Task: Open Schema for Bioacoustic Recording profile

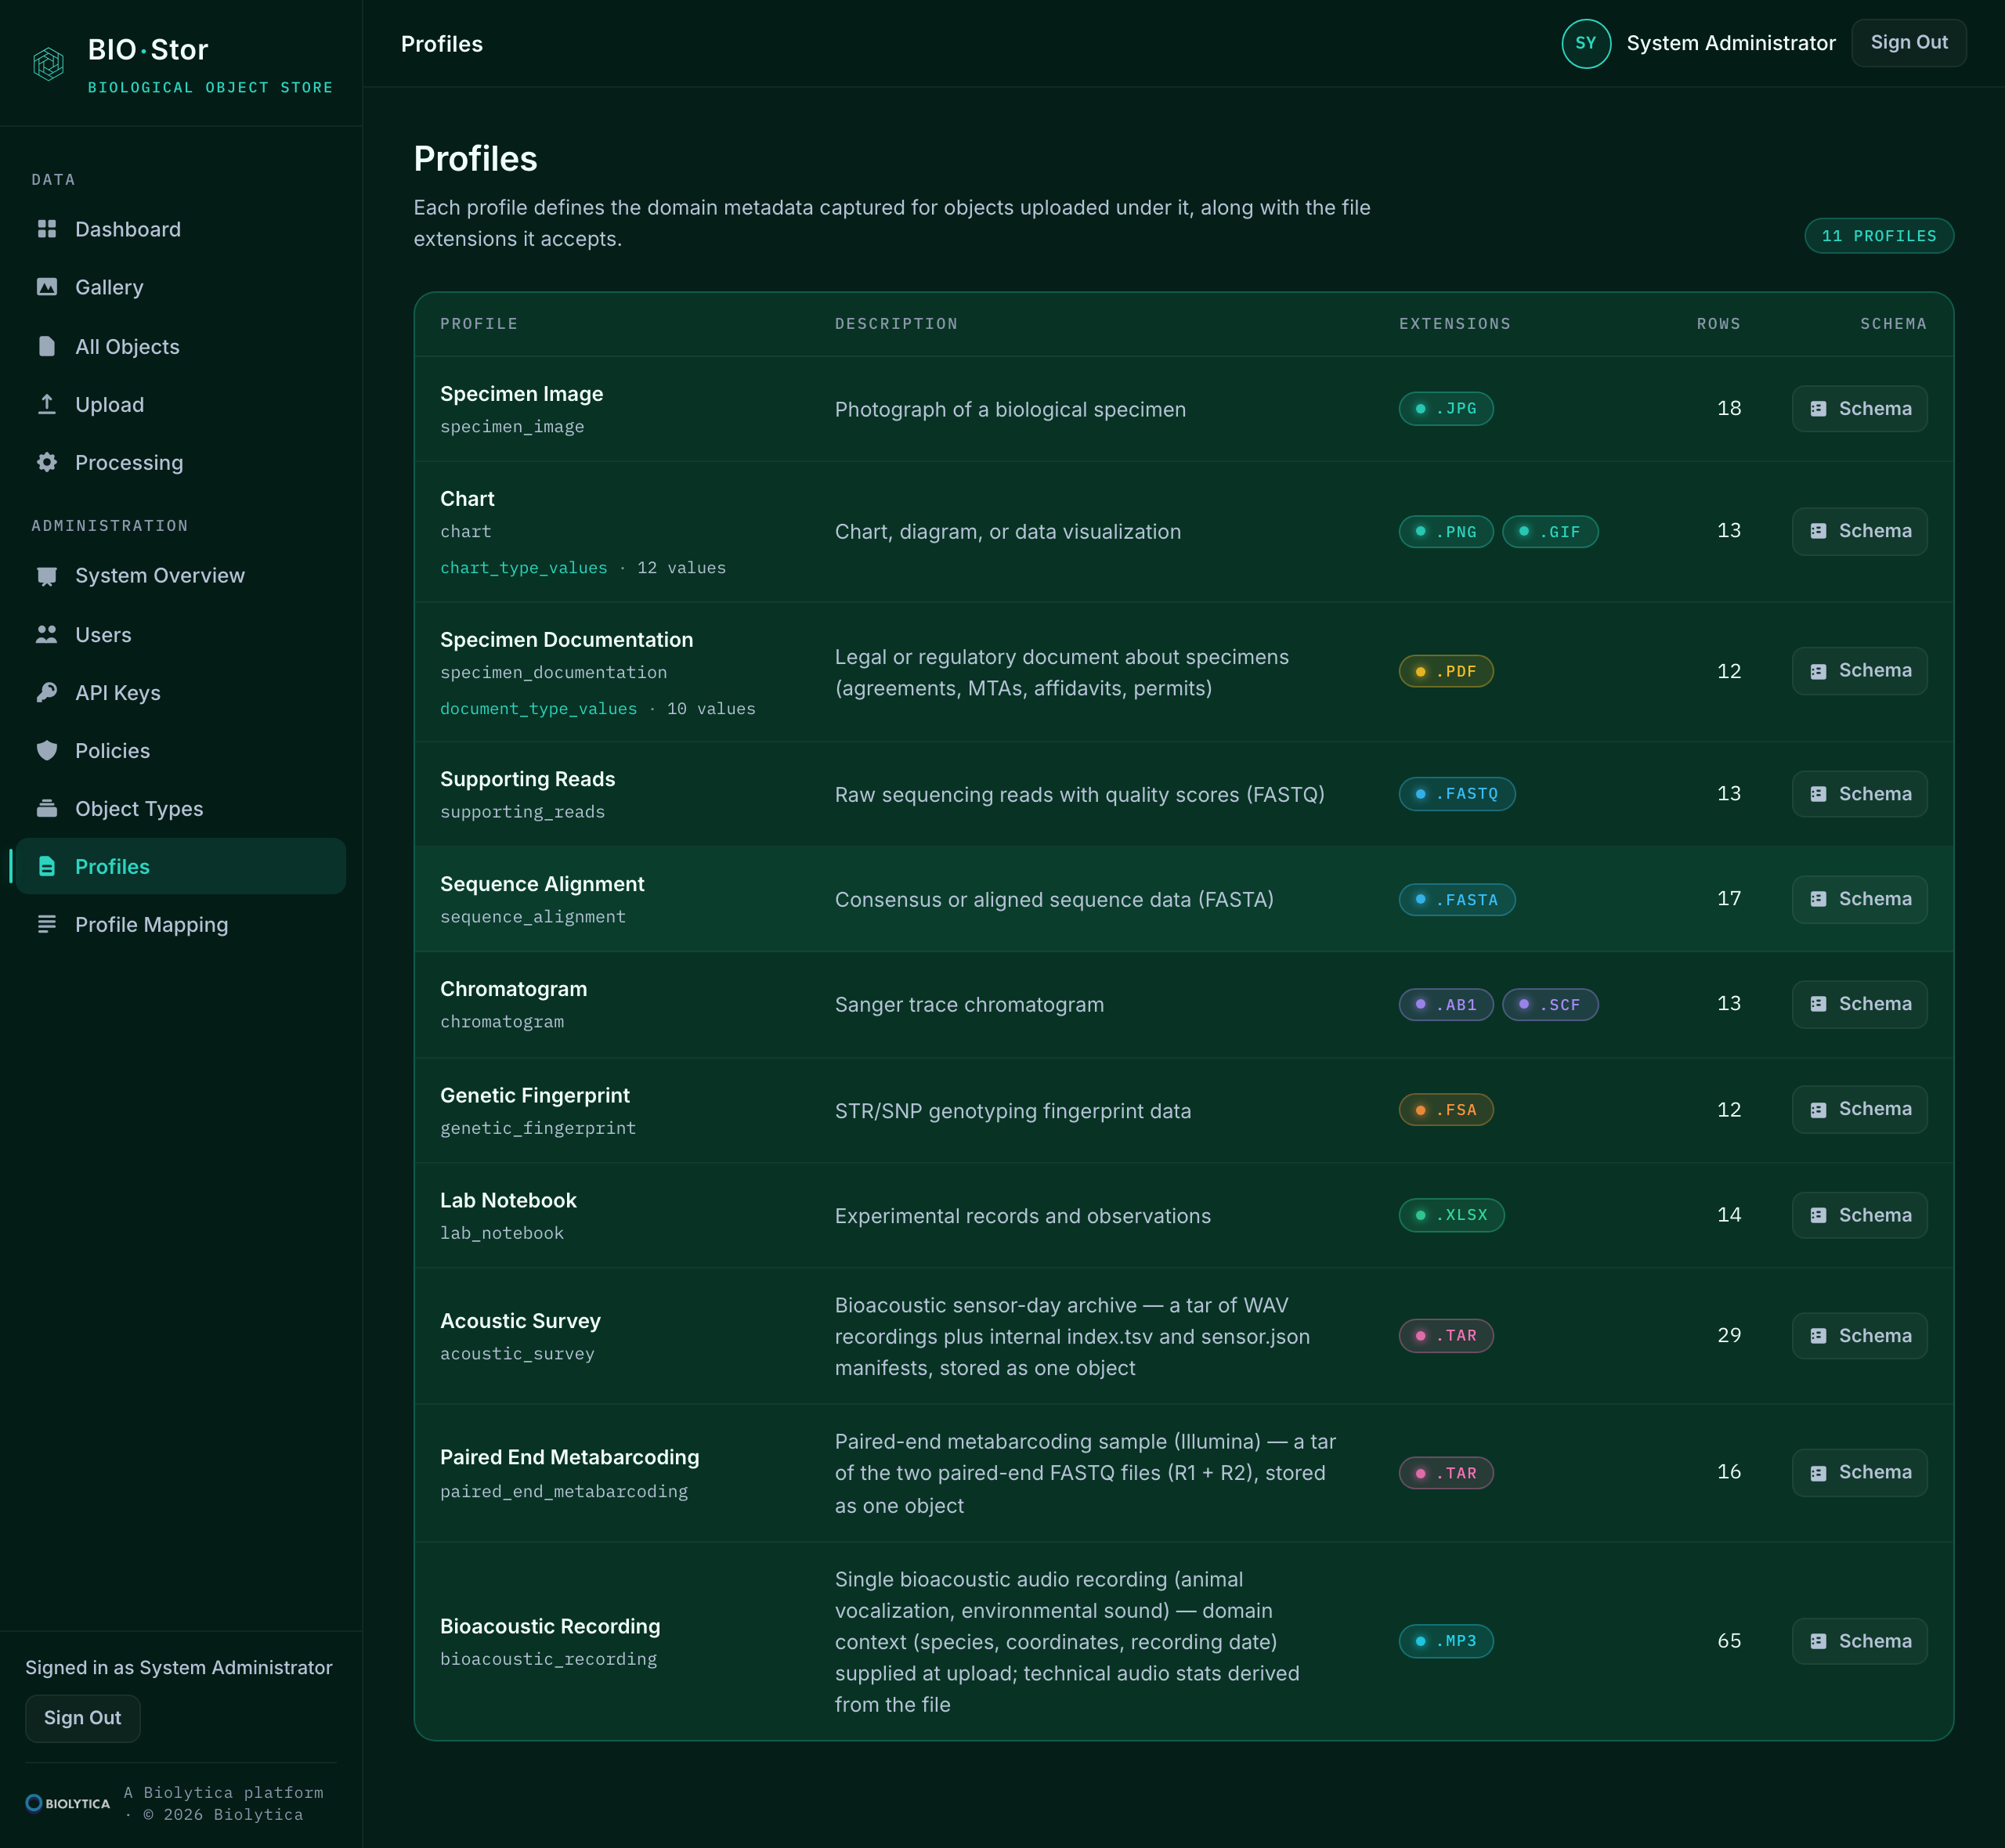Action: point(1859,1641)
